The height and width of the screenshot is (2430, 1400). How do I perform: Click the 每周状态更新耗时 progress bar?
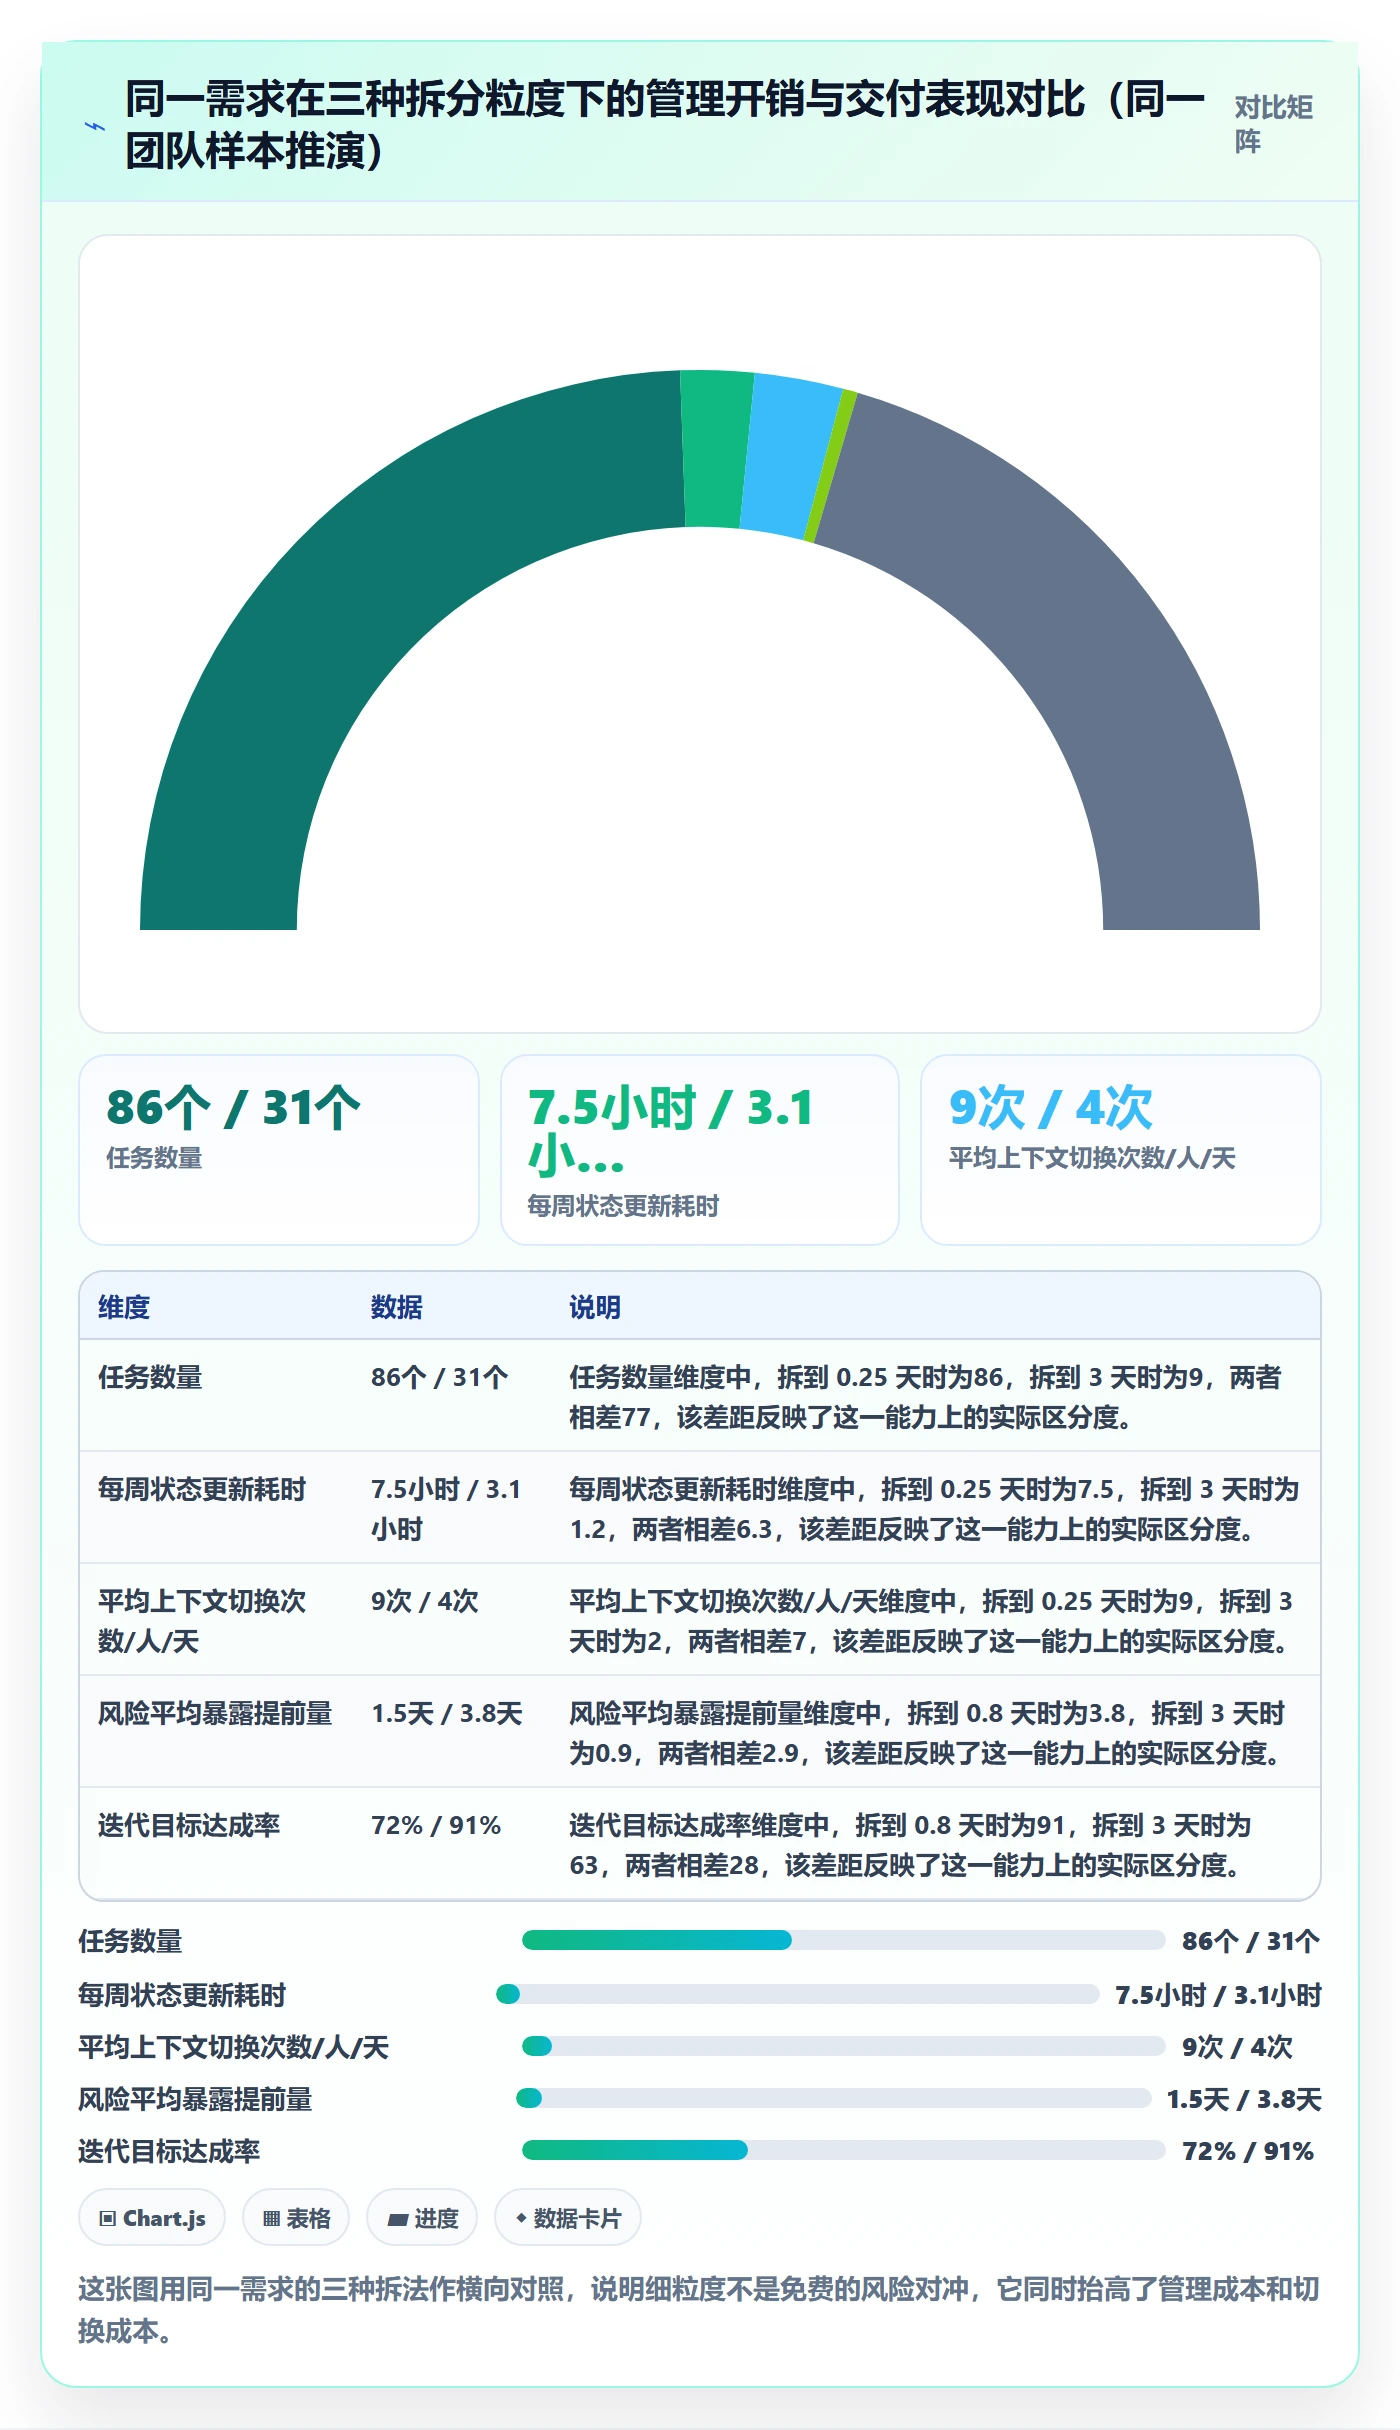(x=798, y=1995)
